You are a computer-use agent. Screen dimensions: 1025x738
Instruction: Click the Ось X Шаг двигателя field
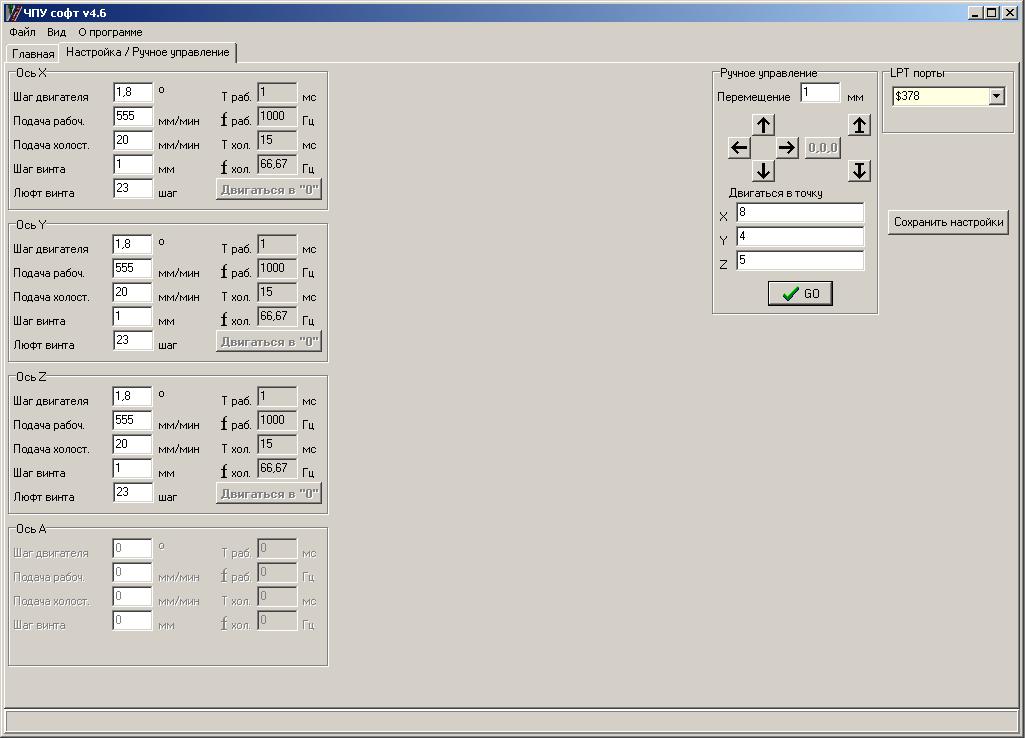(x=133, y=93)
